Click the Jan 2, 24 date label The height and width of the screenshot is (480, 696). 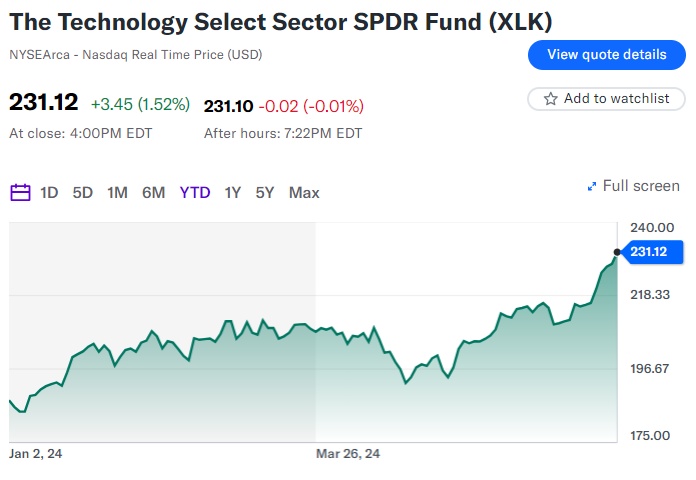[36, 454]
